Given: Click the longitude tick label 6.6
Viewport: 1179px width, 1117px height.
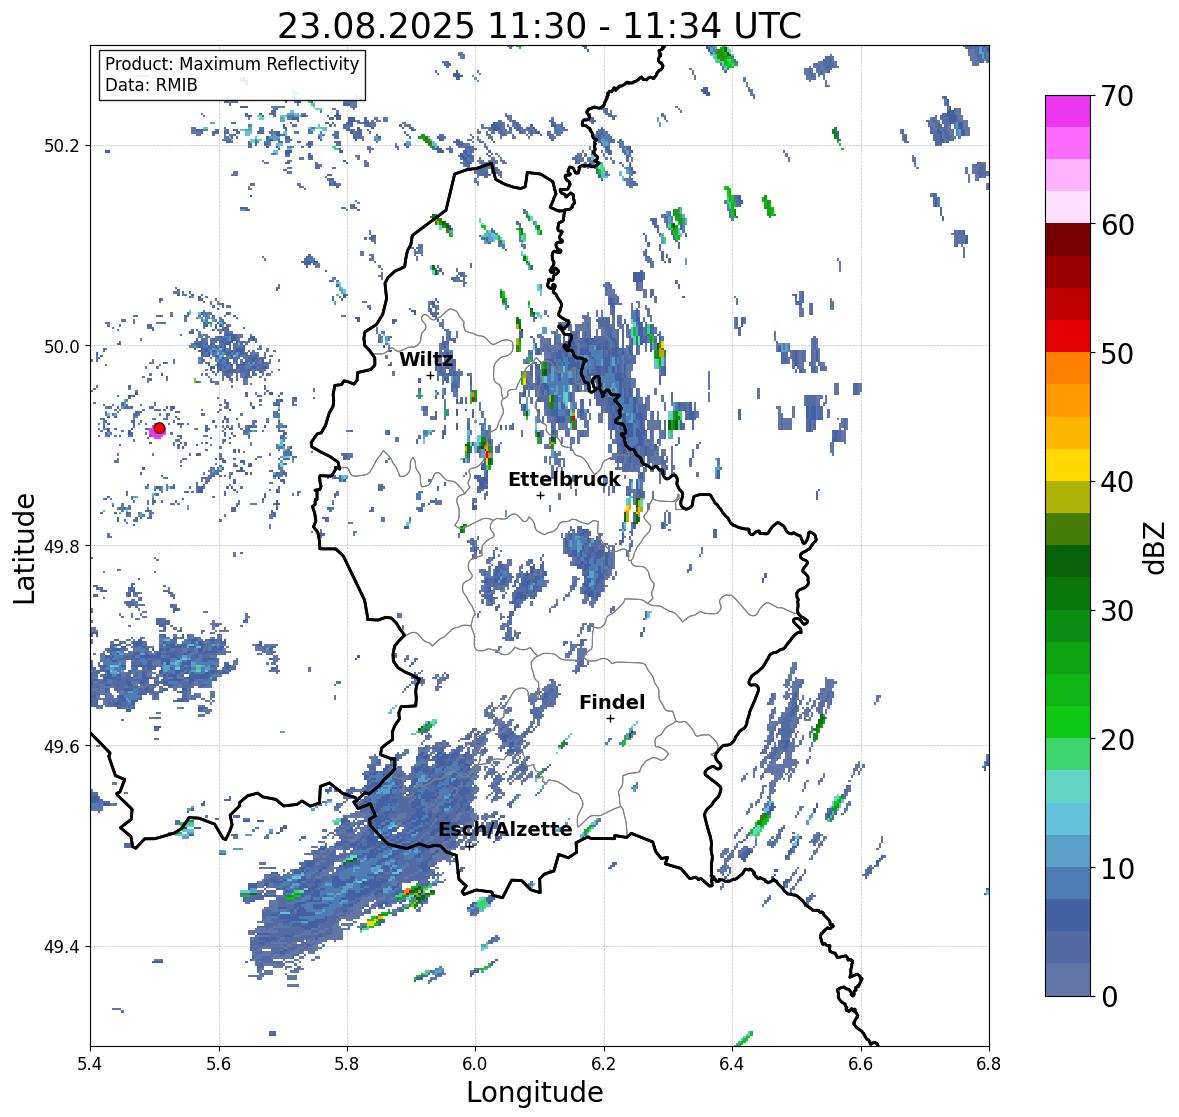Looking at the screenshot, I should tap(861, 1063).
